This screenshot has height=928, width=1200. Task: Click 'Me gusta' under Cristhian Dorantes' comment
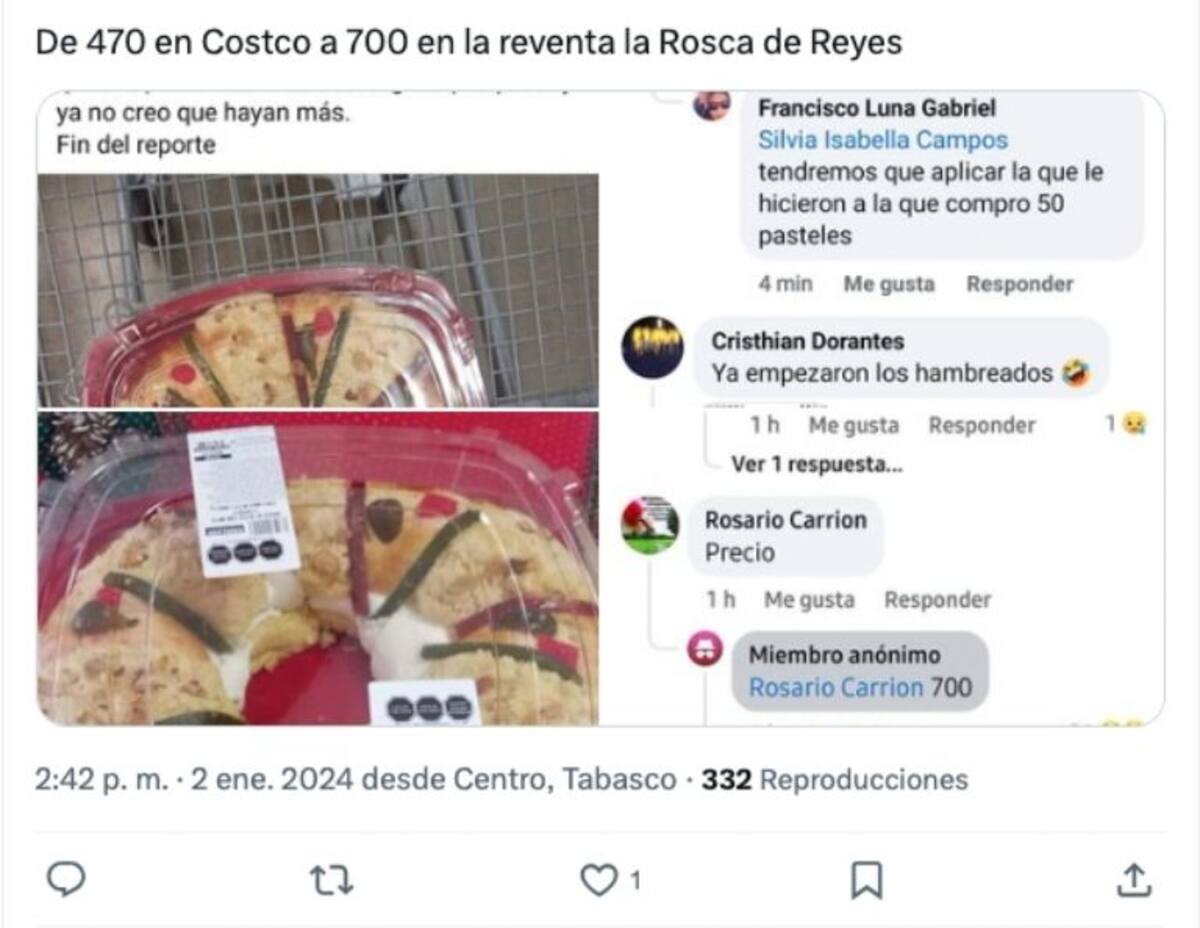click(853, 426)
